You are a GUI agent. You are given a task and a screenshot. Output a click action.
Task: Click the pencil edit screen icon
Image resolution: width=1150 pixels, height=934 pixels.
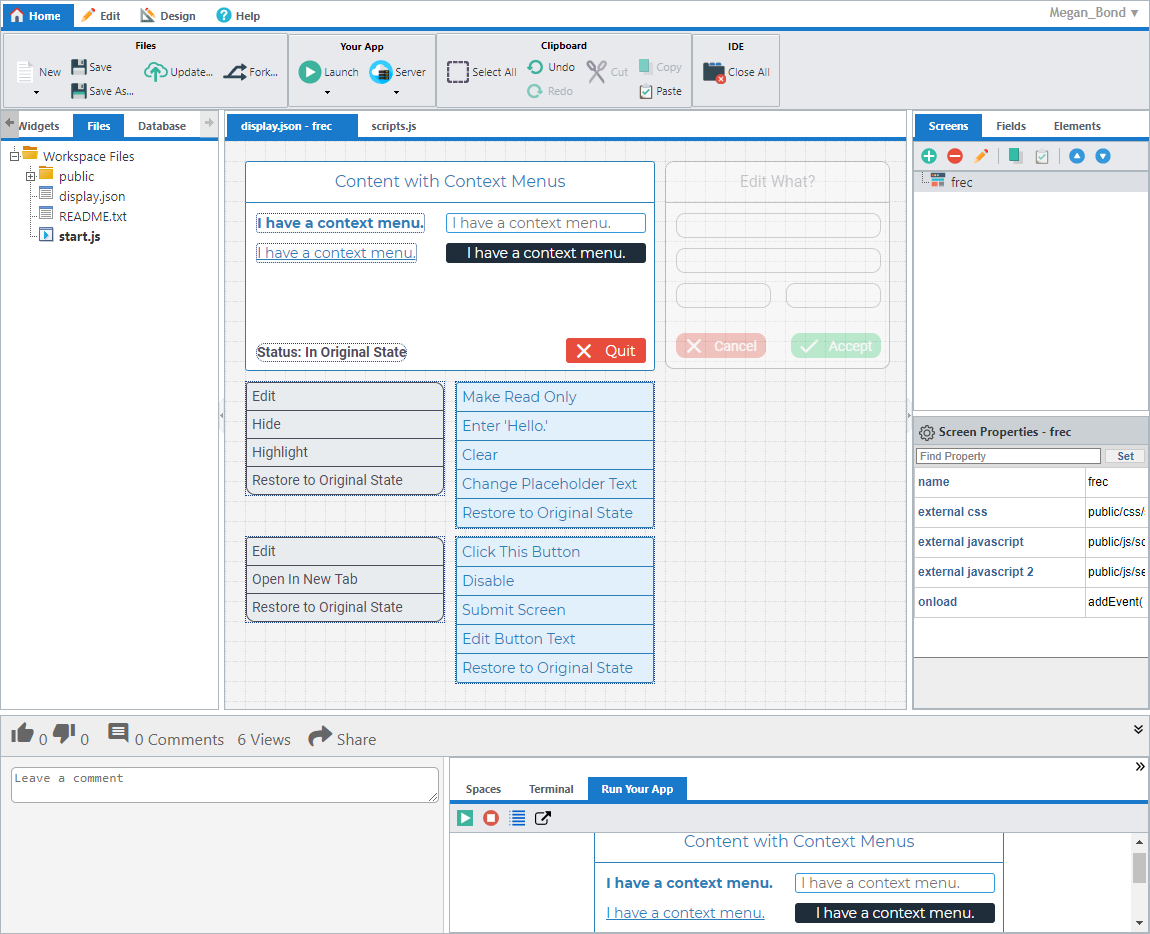point(981,156)
